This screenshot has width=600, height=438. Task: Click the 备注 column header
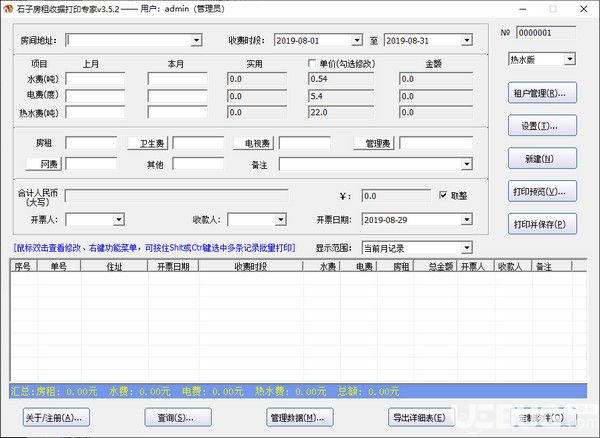click(551, 266)
